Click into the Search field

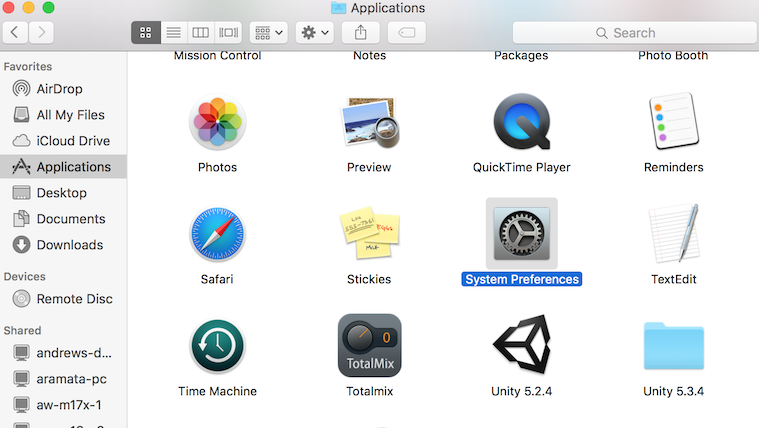click(635, 32)
